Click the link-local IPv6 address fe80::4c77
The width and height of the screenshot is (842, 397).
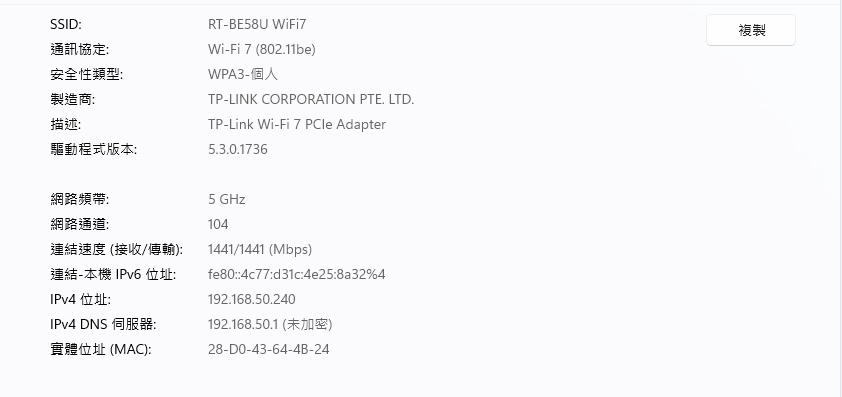point(296,275)
